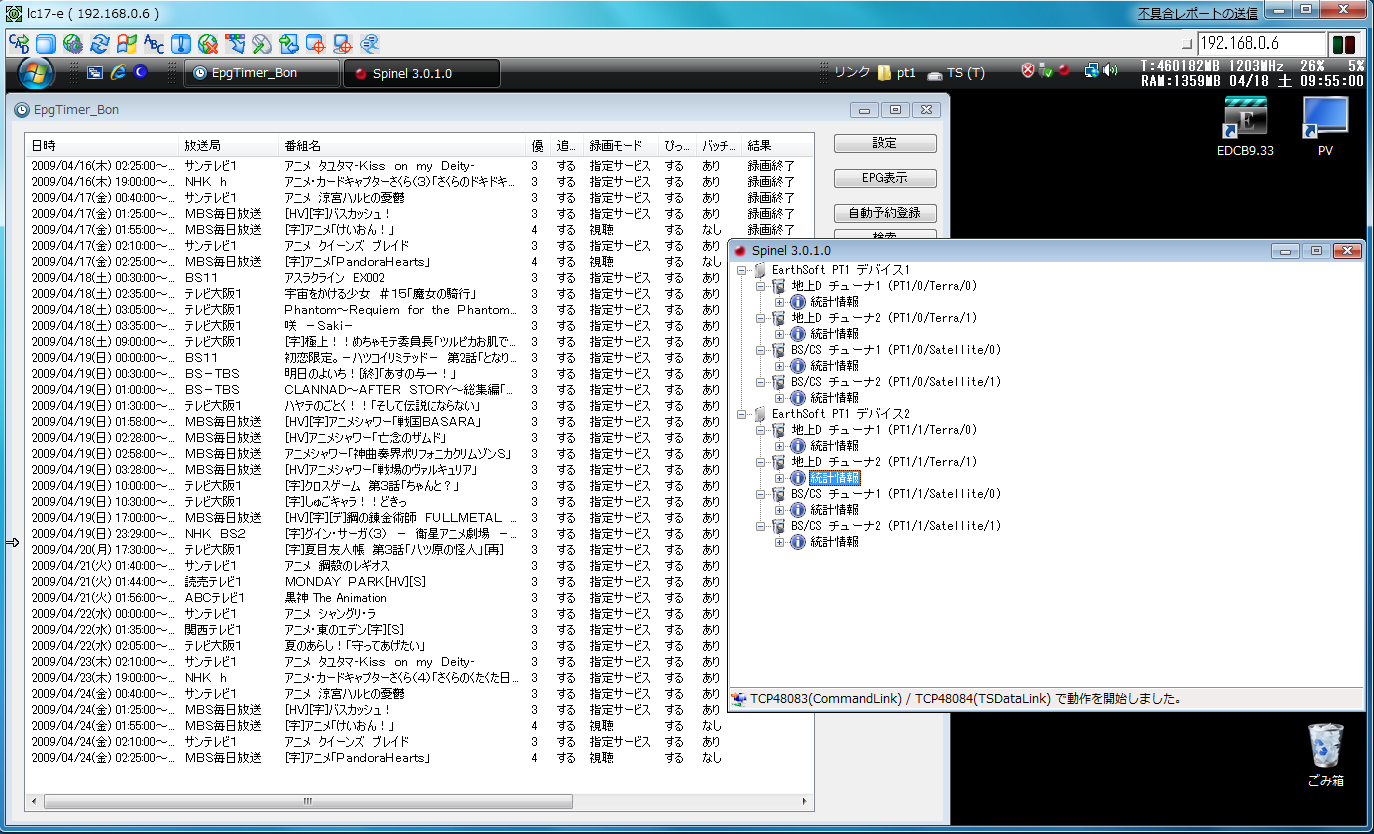
Task: Click the safely remove hardware tray icon
Action: (1045, 71)
